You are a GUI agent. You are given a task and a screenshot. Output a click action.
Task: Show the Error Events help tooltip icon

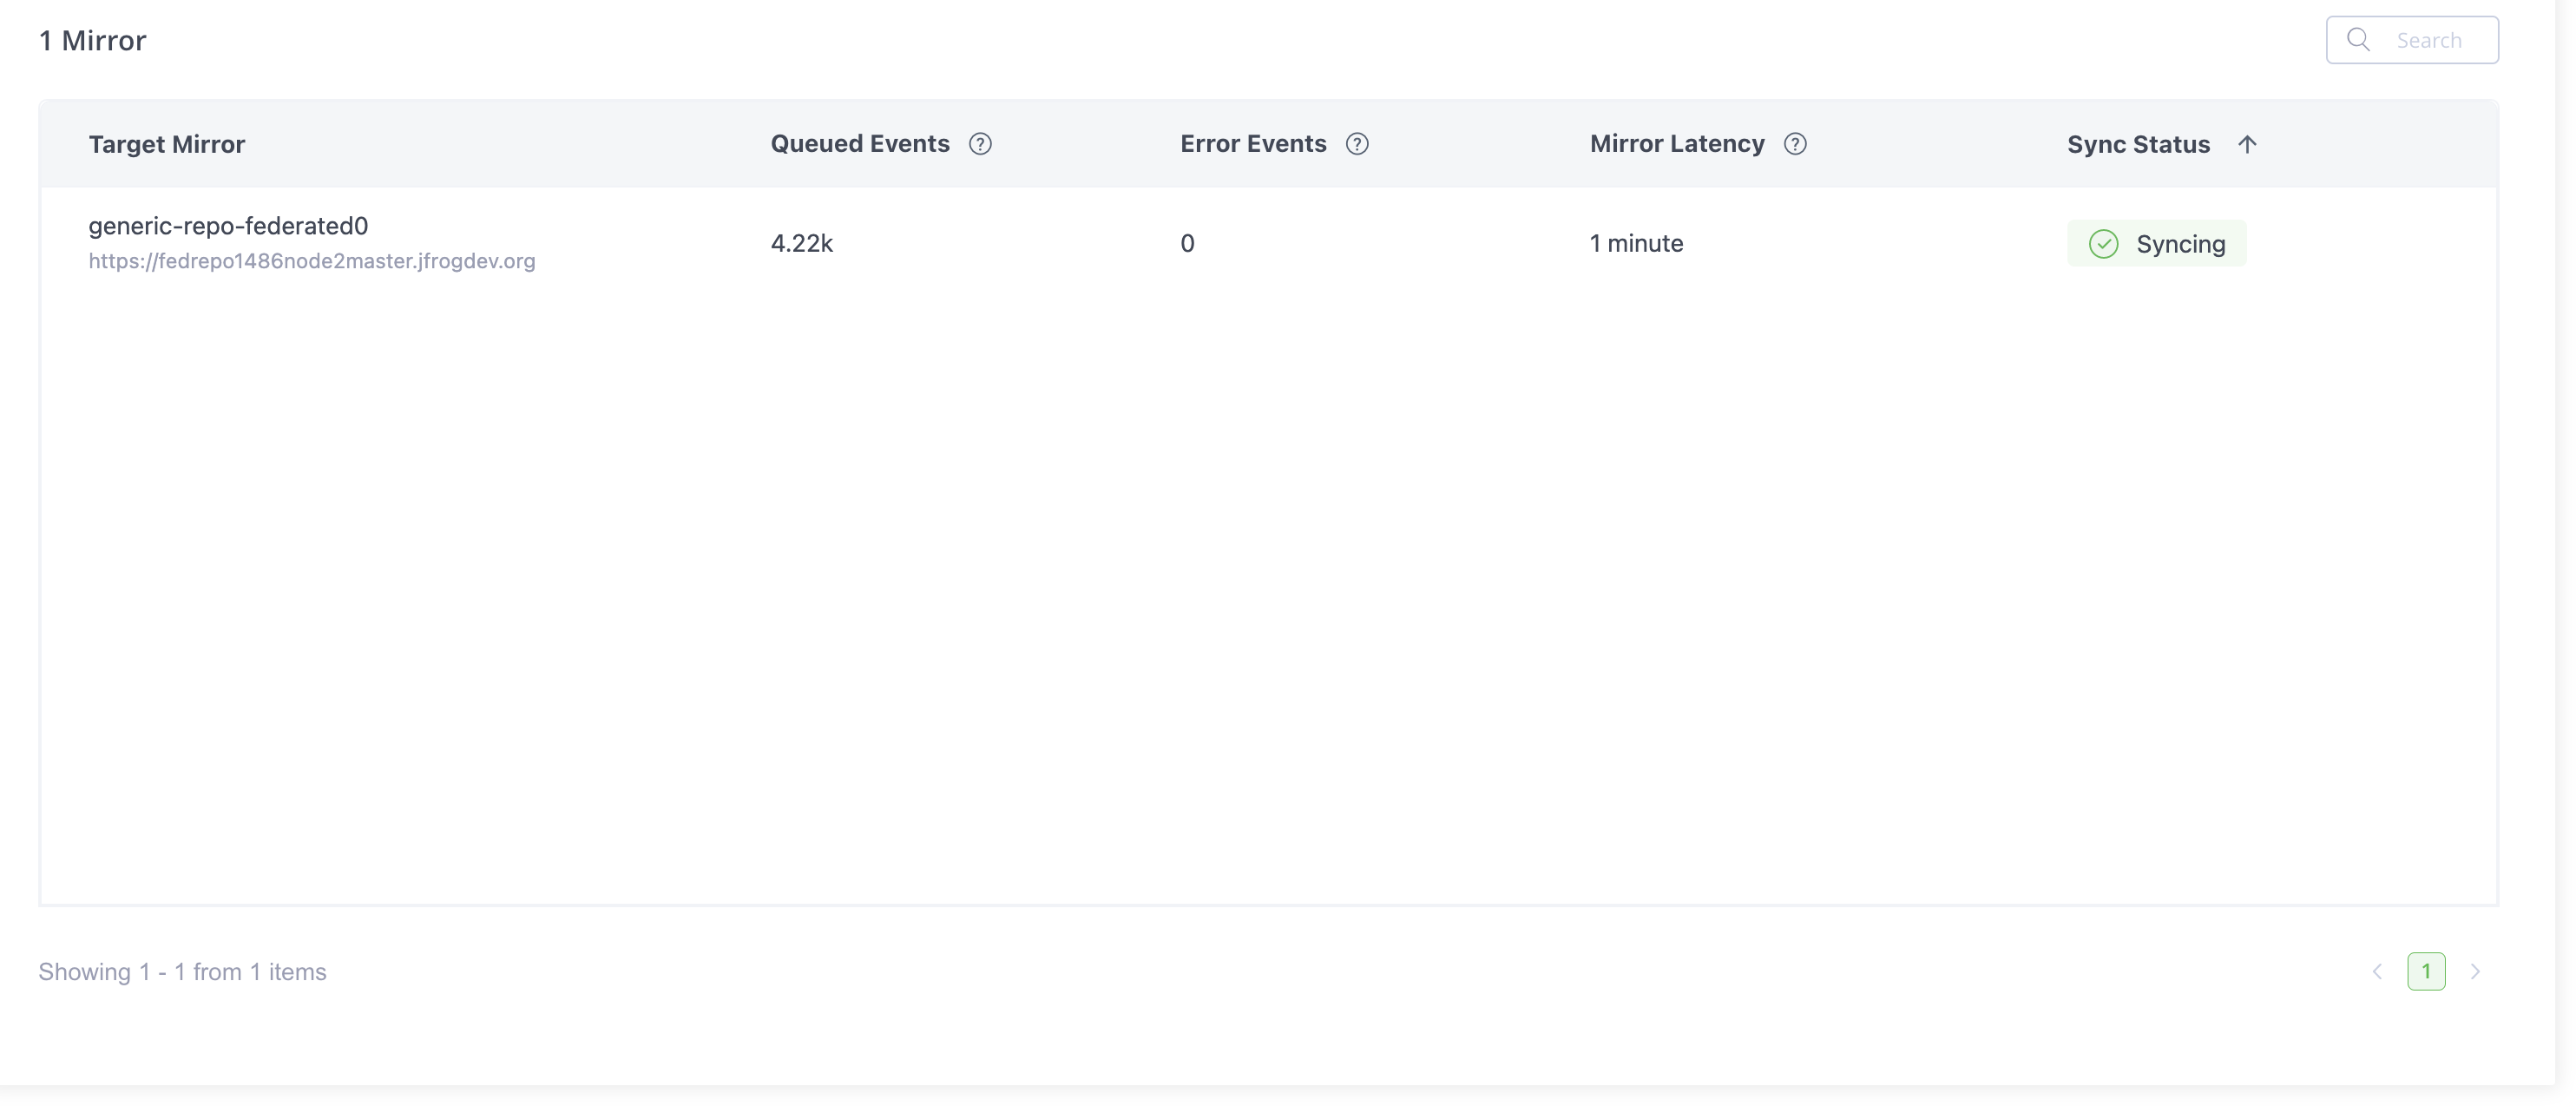coord(1357,143)
